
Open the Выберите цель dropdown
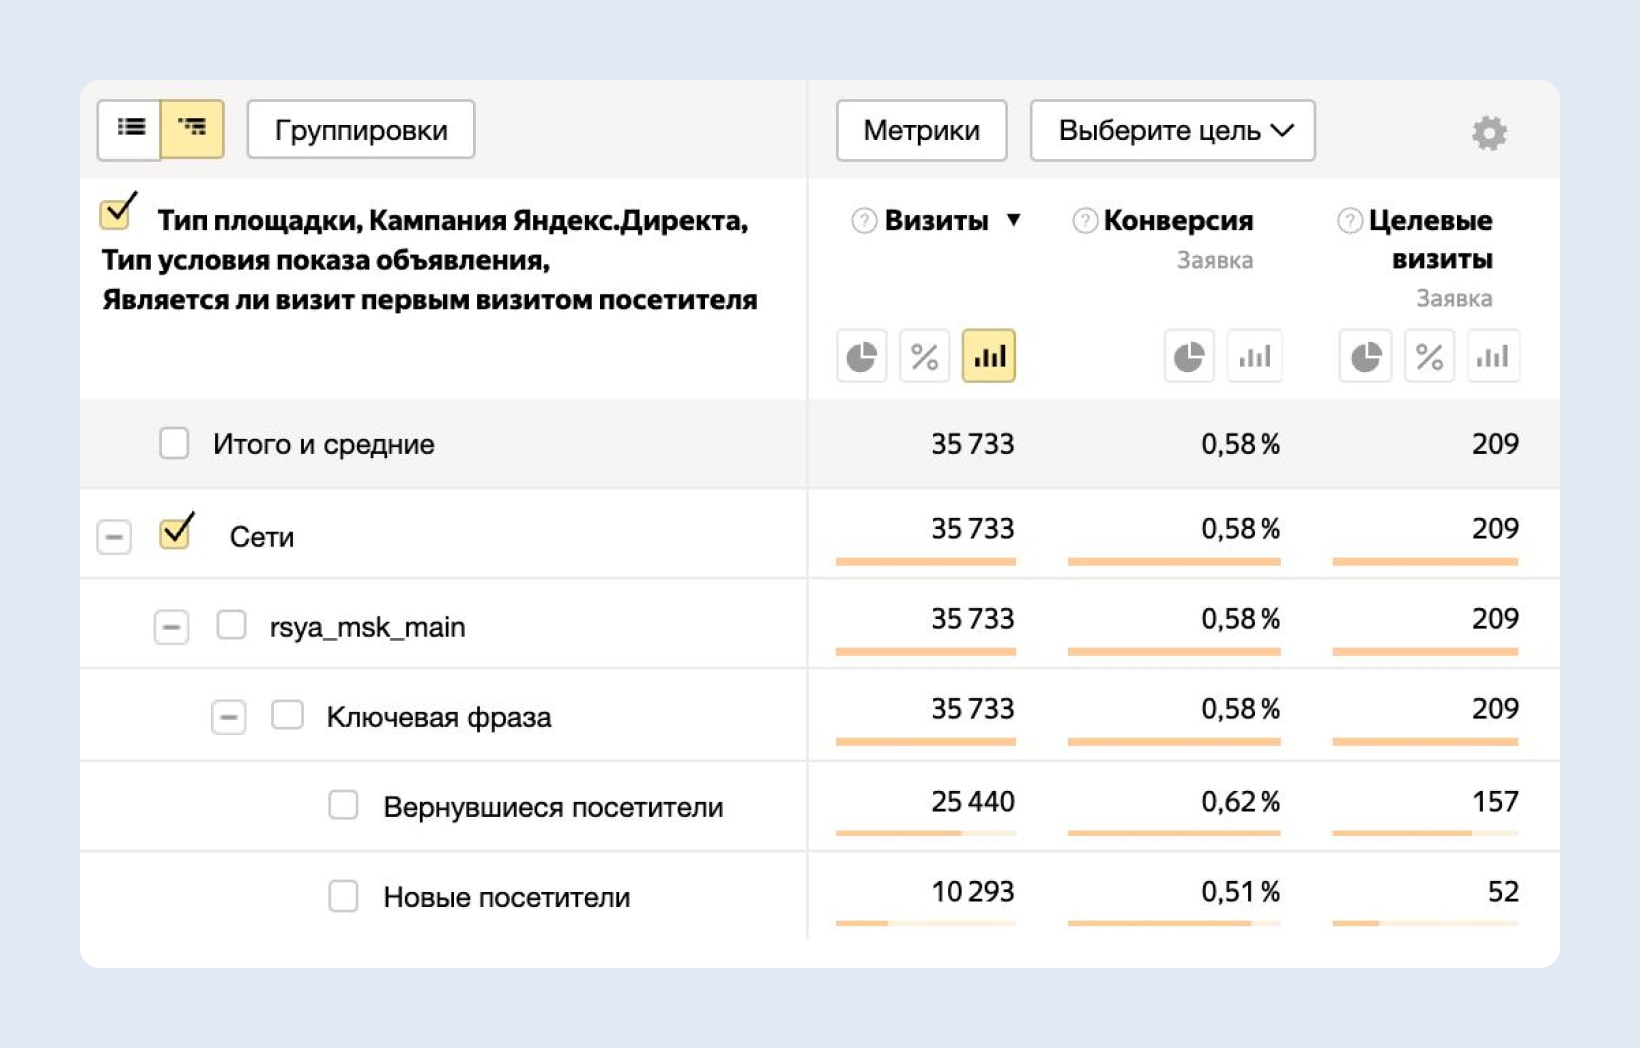click(x=1173, y=130)
